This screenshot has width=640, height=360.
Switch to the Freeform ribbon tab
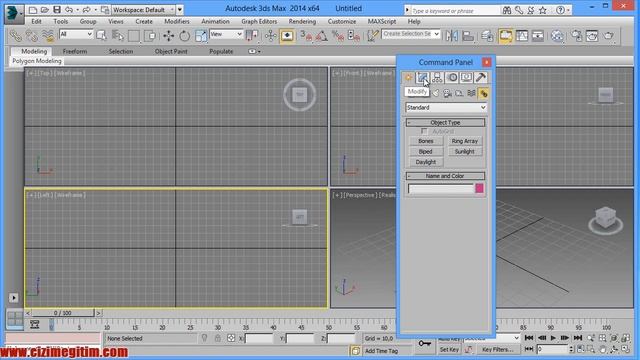75,51
